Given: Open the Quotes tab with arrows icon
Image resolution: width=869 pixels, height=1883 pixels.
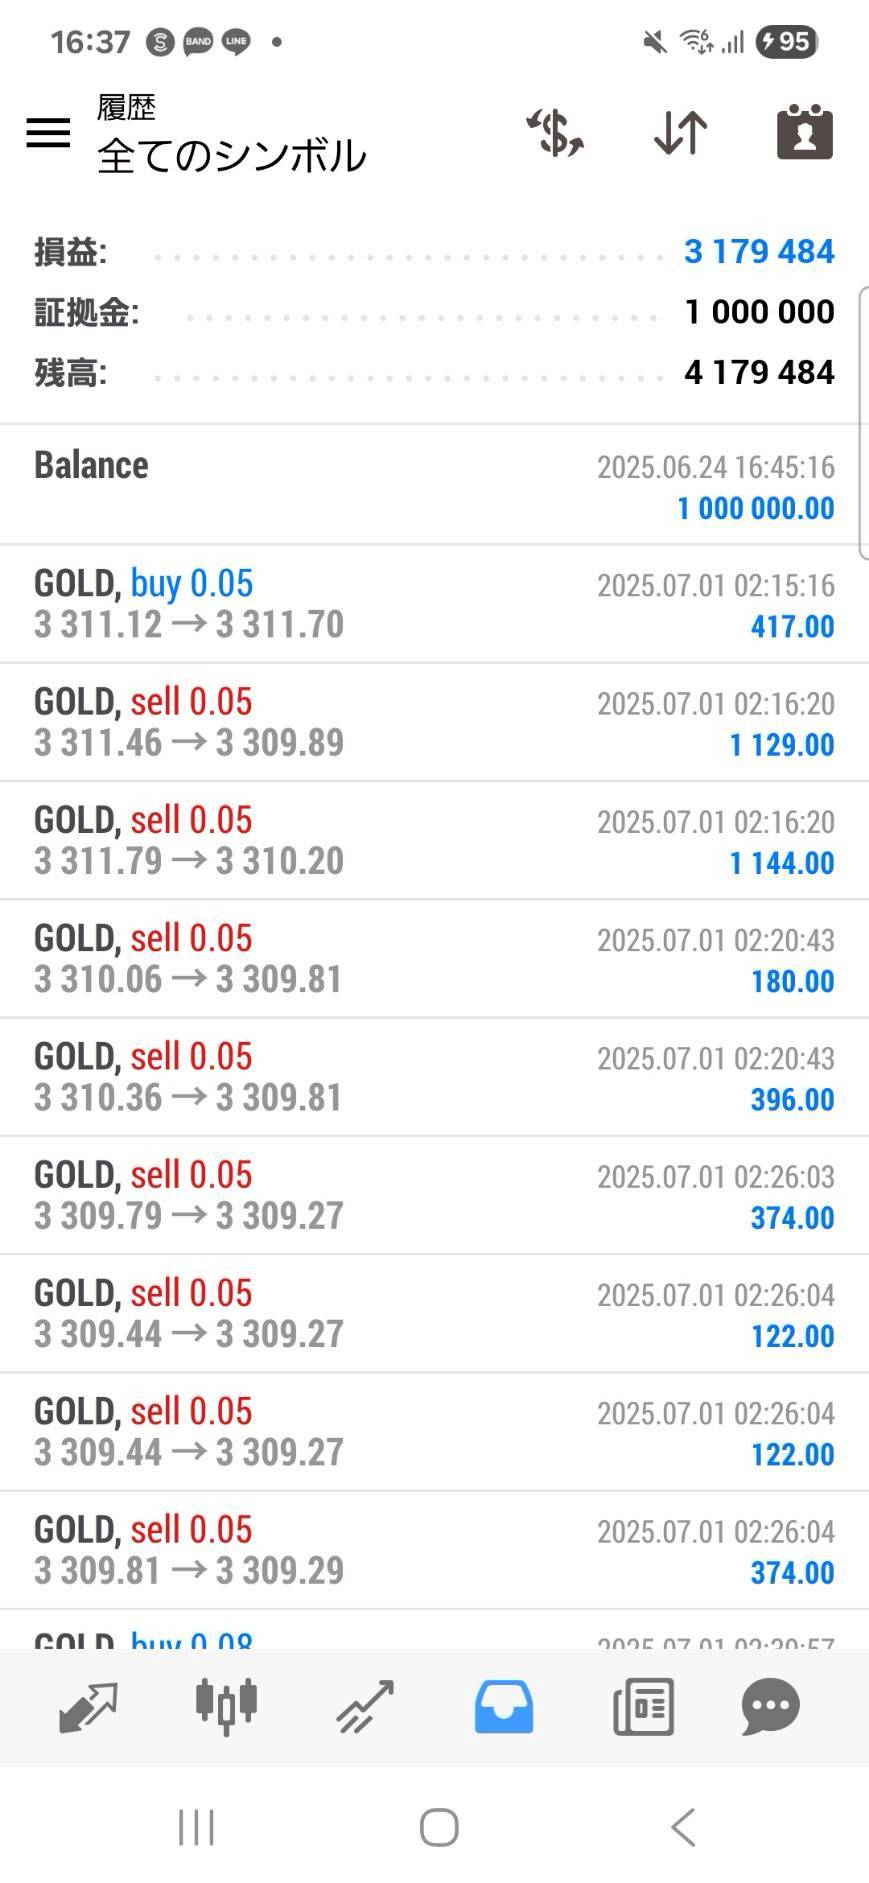Looking at the screenshot, I should pyautogui.click(x=88, y=1706).
